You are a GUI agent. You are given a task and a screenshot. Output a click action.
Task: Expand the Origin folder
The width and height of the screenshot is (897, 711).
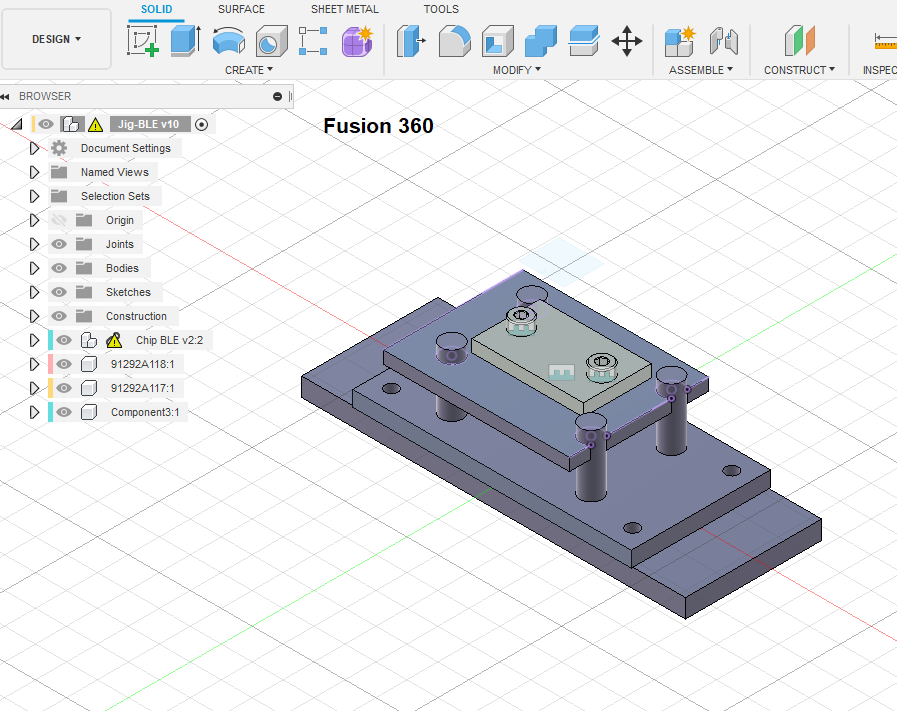pyautogui.click(x=34, y=220)
